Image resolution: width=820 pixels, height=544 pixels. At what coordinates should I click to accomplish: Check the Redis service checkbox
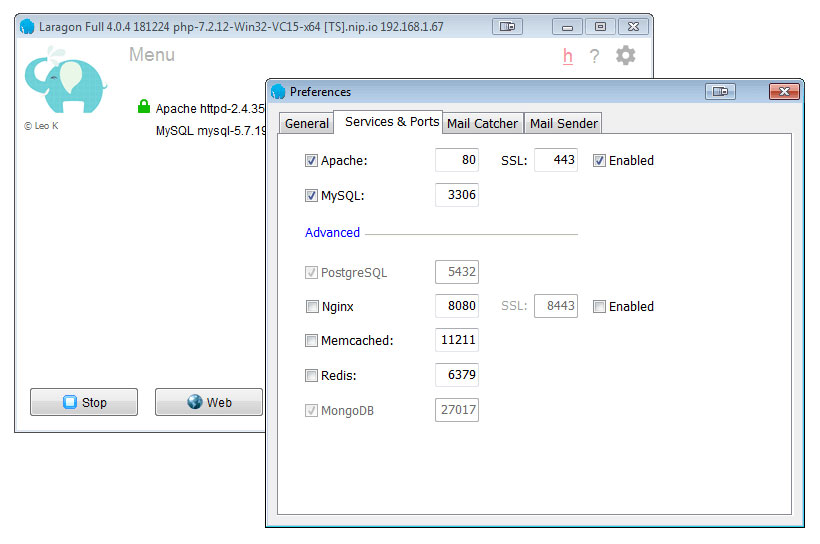(311, 376)
